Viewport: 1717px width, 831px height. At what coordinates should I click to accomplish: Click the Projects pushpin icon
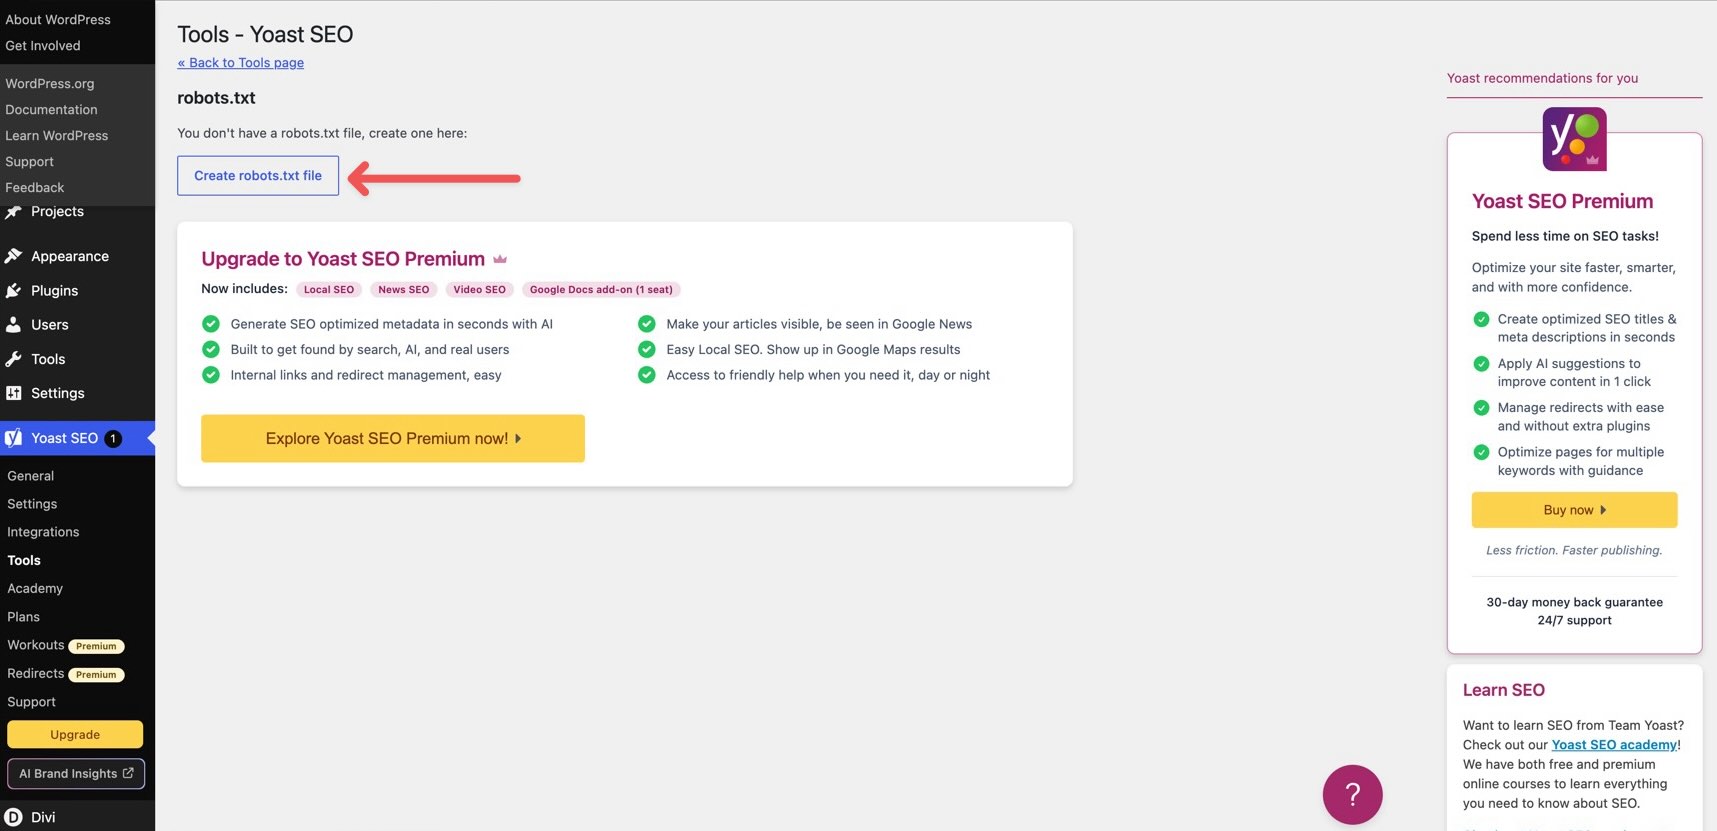pyautogui.click(x=13, y=211)
